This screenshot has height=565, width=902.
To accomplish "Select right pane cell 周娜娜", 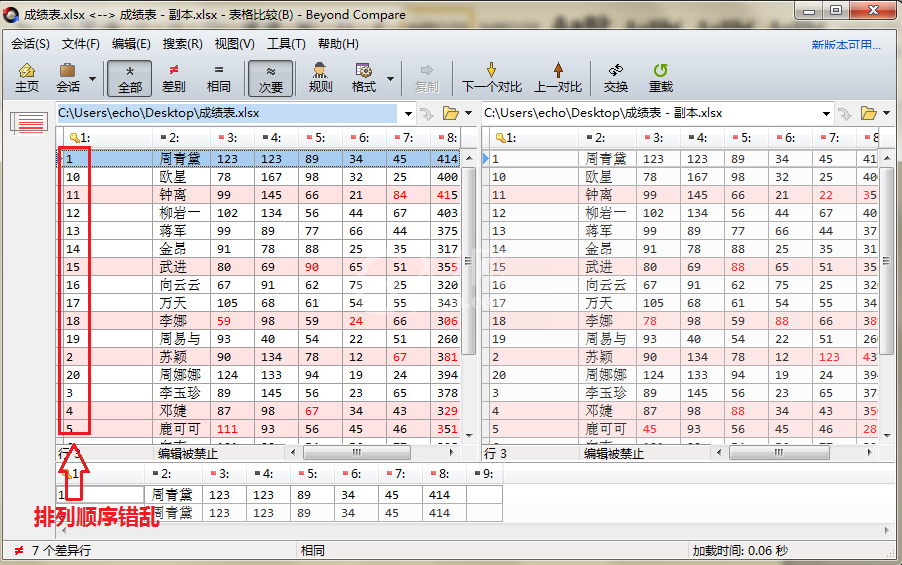I will (607, 375).
